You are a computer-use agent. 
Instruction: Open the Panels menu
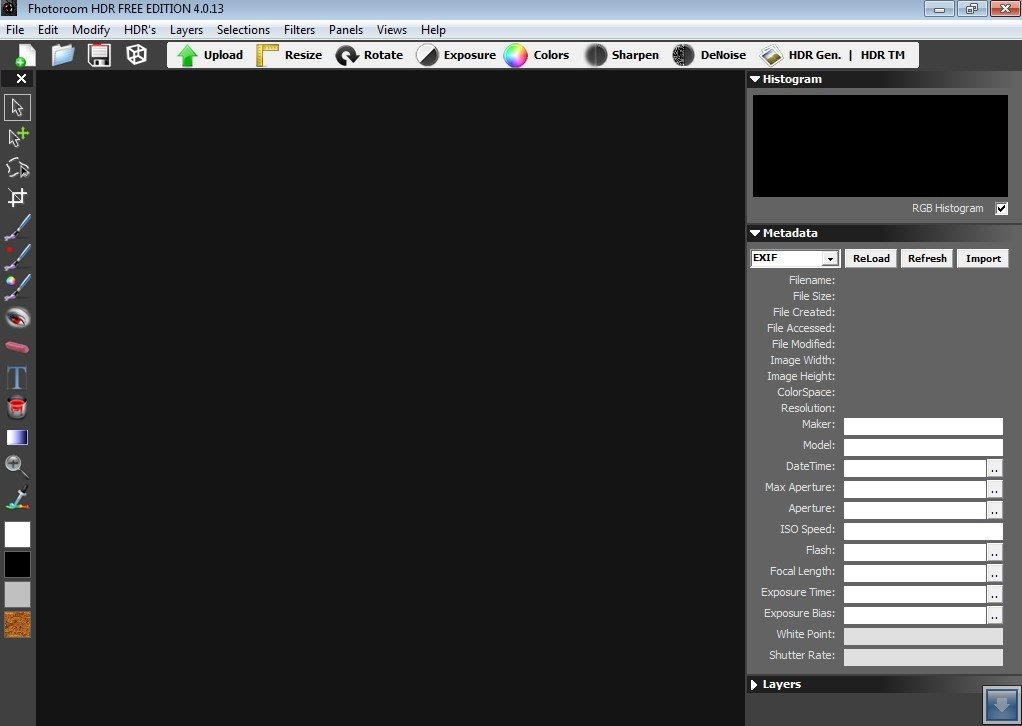[346, 30]
